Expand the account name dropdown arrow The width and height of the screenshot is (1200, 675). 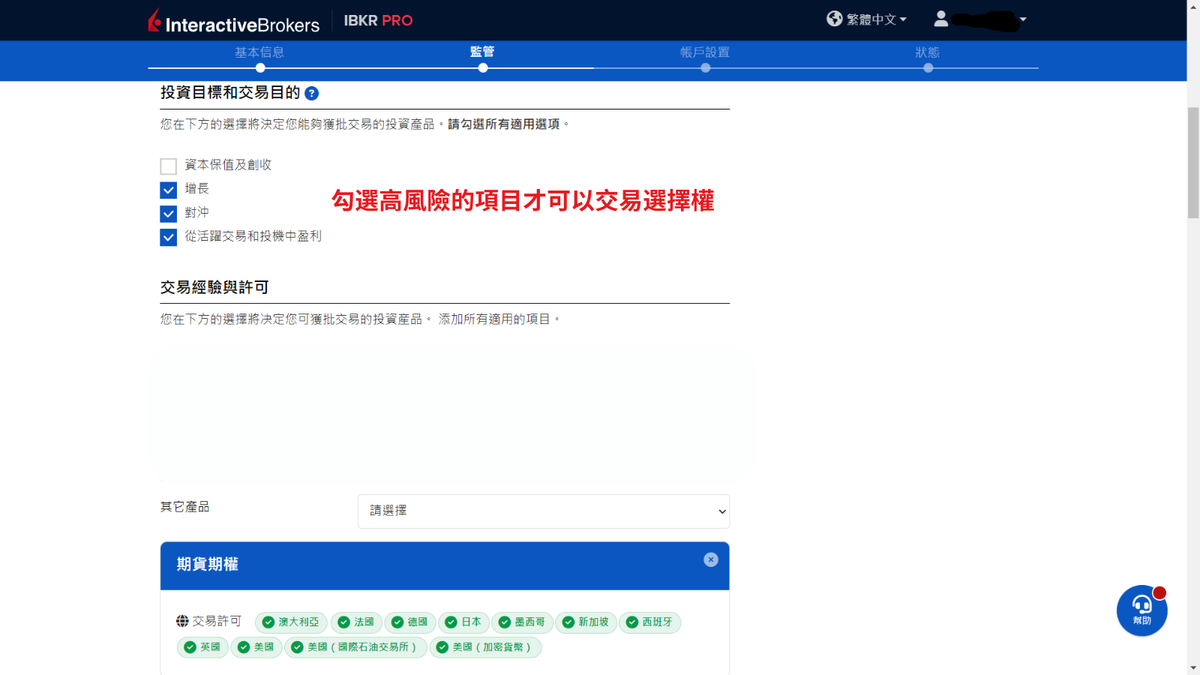pyautogui.click(x=1022, y=18)
